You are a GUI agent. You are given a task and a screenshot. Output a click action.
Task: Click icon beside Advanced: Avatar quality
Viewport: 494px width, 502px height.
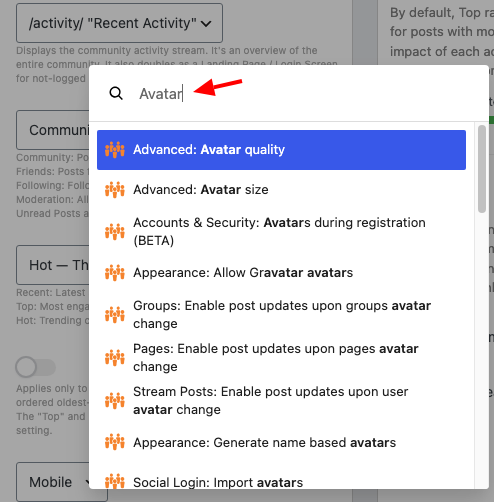[115, 150]
